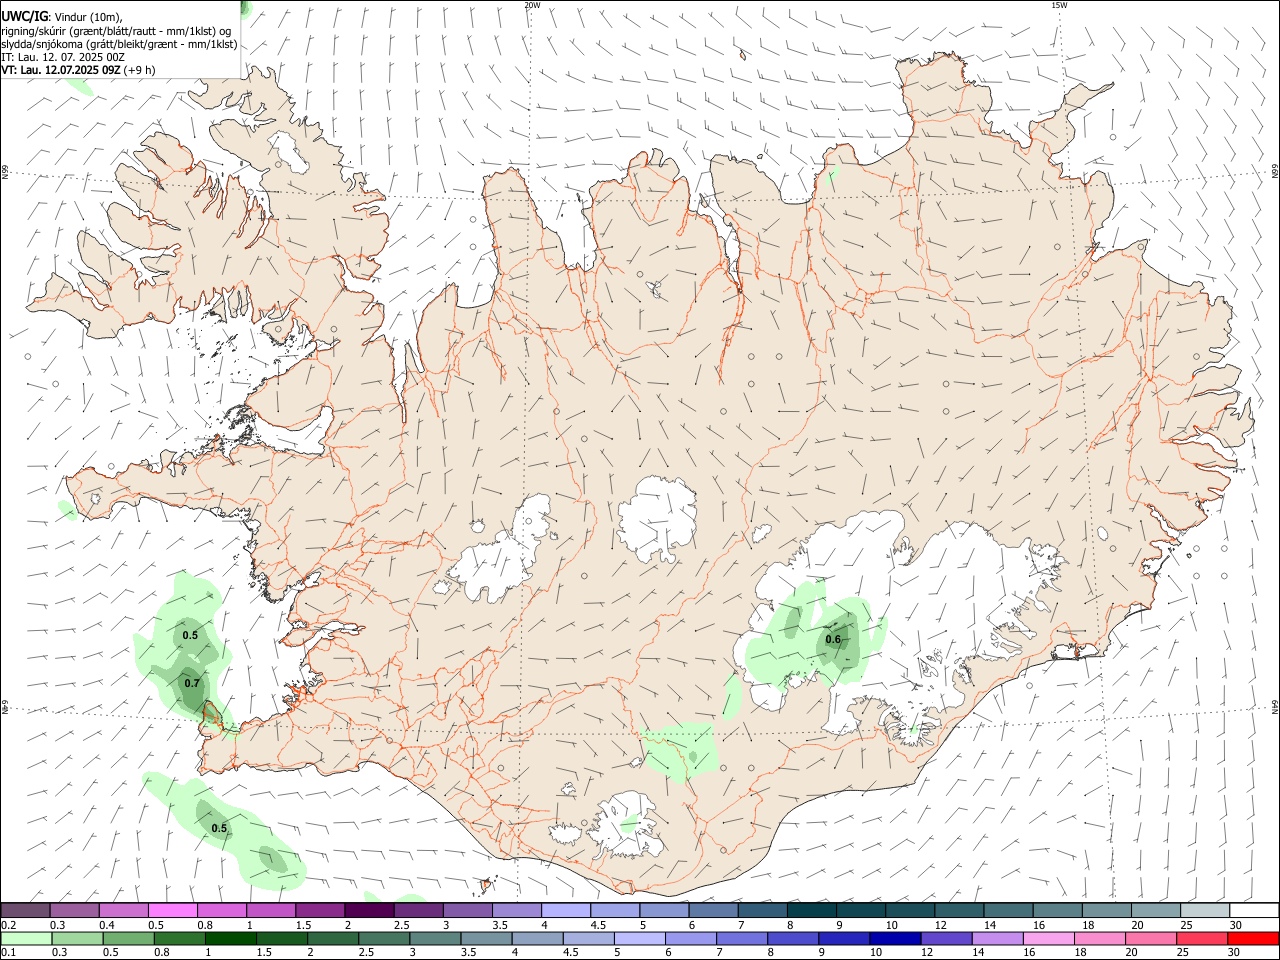Click the 'IT: Lau. 12. 07. 2025 00Z' line
Image resolution: width=1280 pixels, height=960 pixels.
pos(63,58)
